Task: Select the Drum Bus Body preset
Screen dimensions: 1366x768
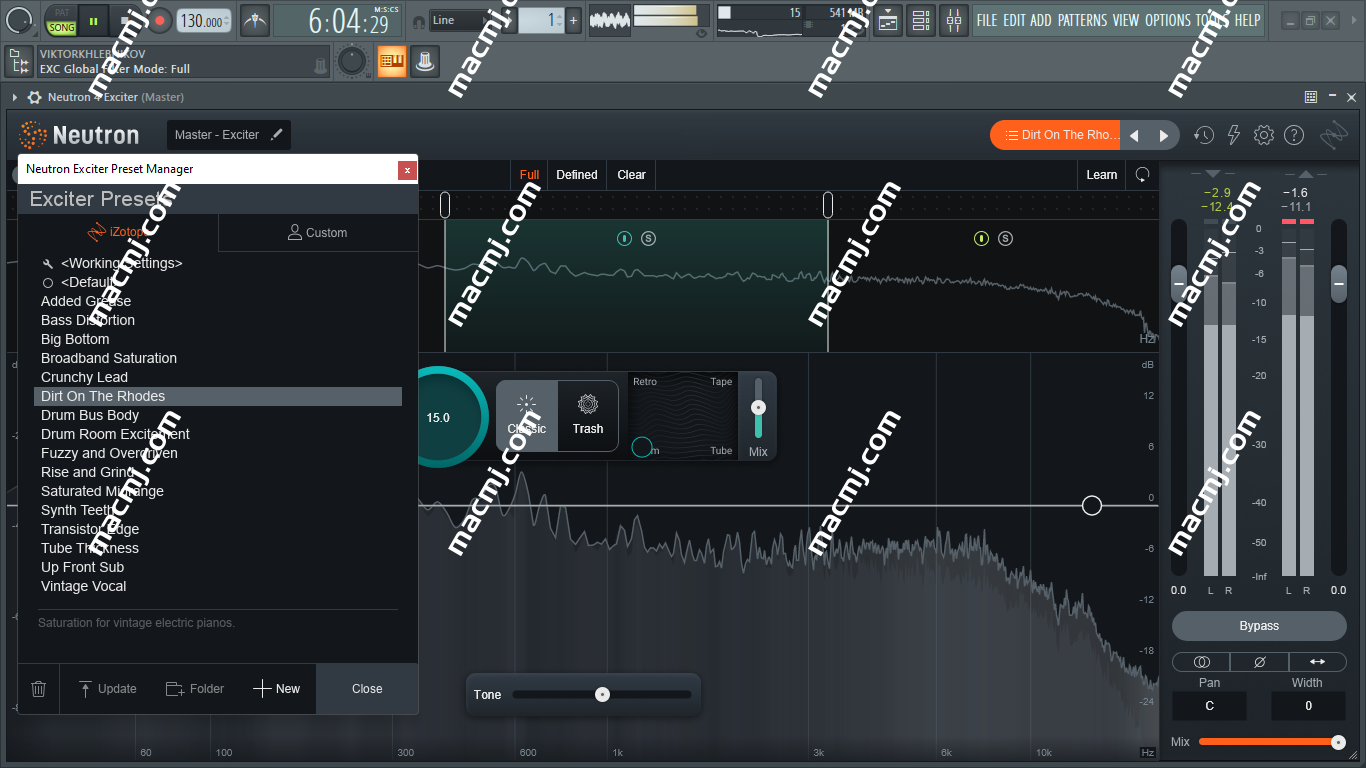Action: 90,415
